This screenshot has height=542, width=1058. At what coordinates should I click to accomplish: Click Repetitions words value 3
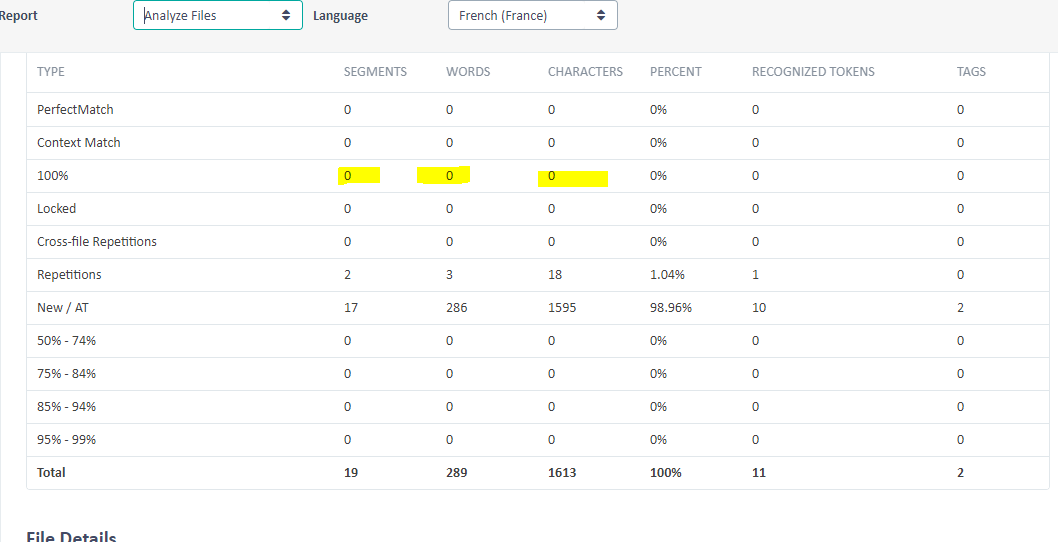[x=449, y=275]
